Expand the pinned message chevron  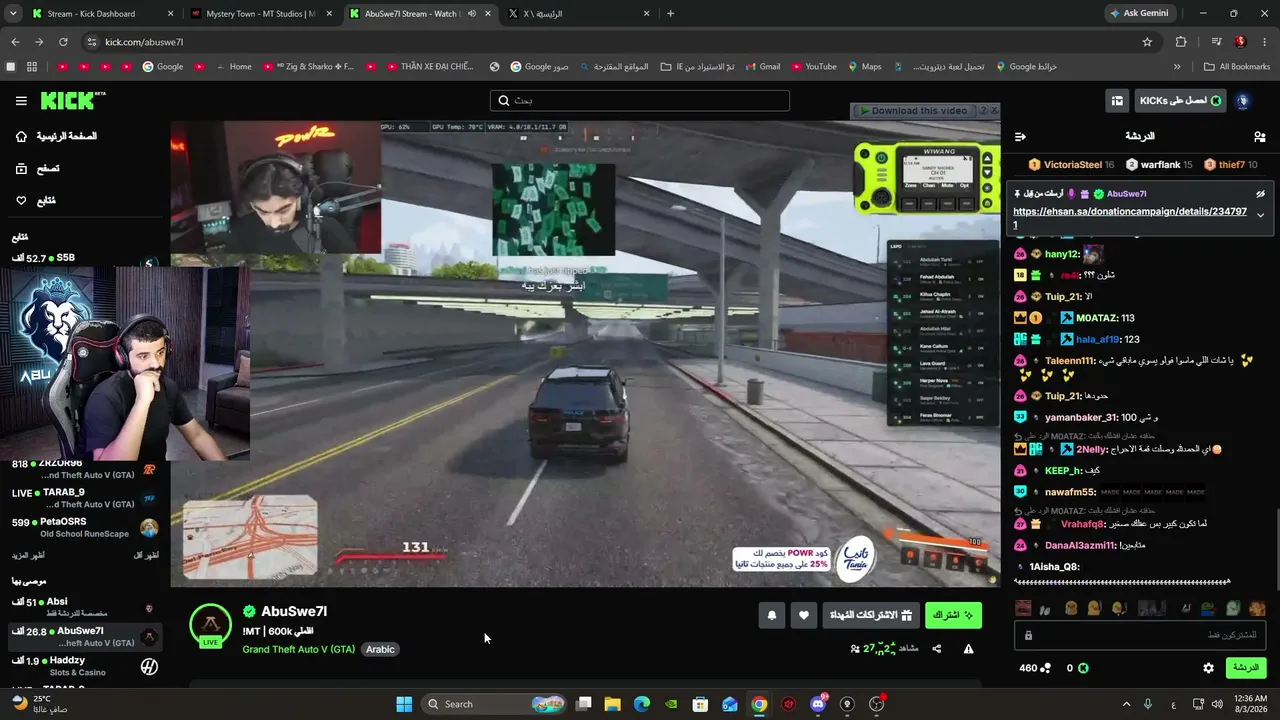click(1260, 215)
